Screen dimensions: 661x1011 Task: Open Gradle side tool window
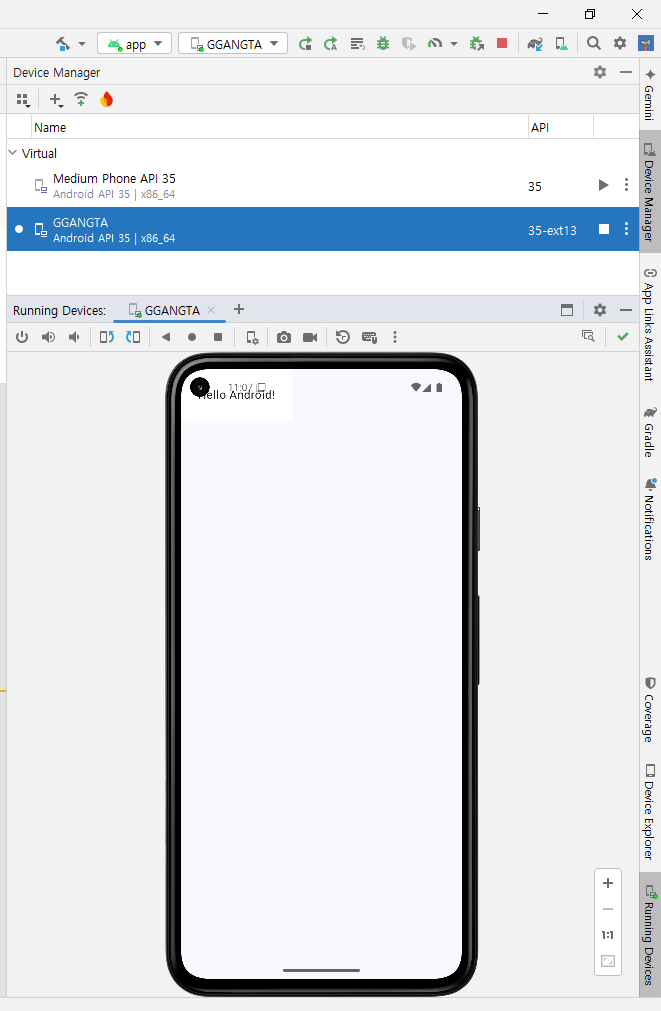tap(649, 431)
